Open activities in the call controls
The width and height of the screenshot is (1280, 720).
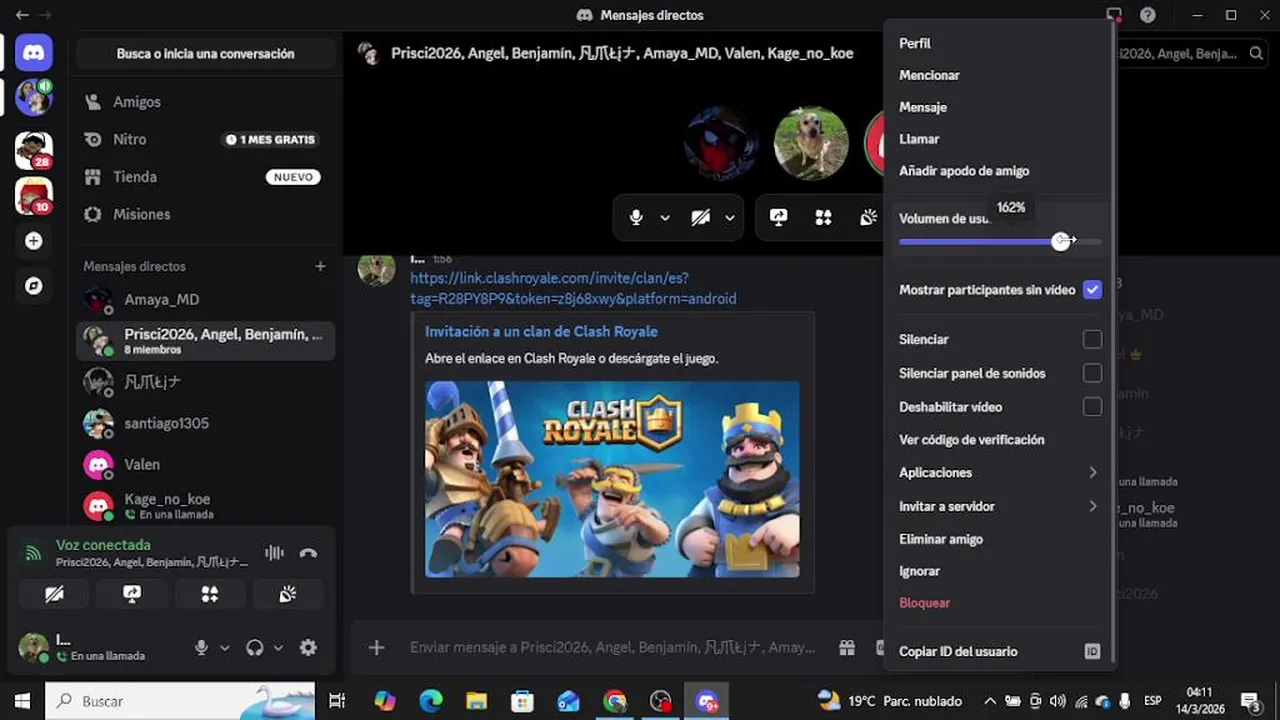click(x=823, y=218)
